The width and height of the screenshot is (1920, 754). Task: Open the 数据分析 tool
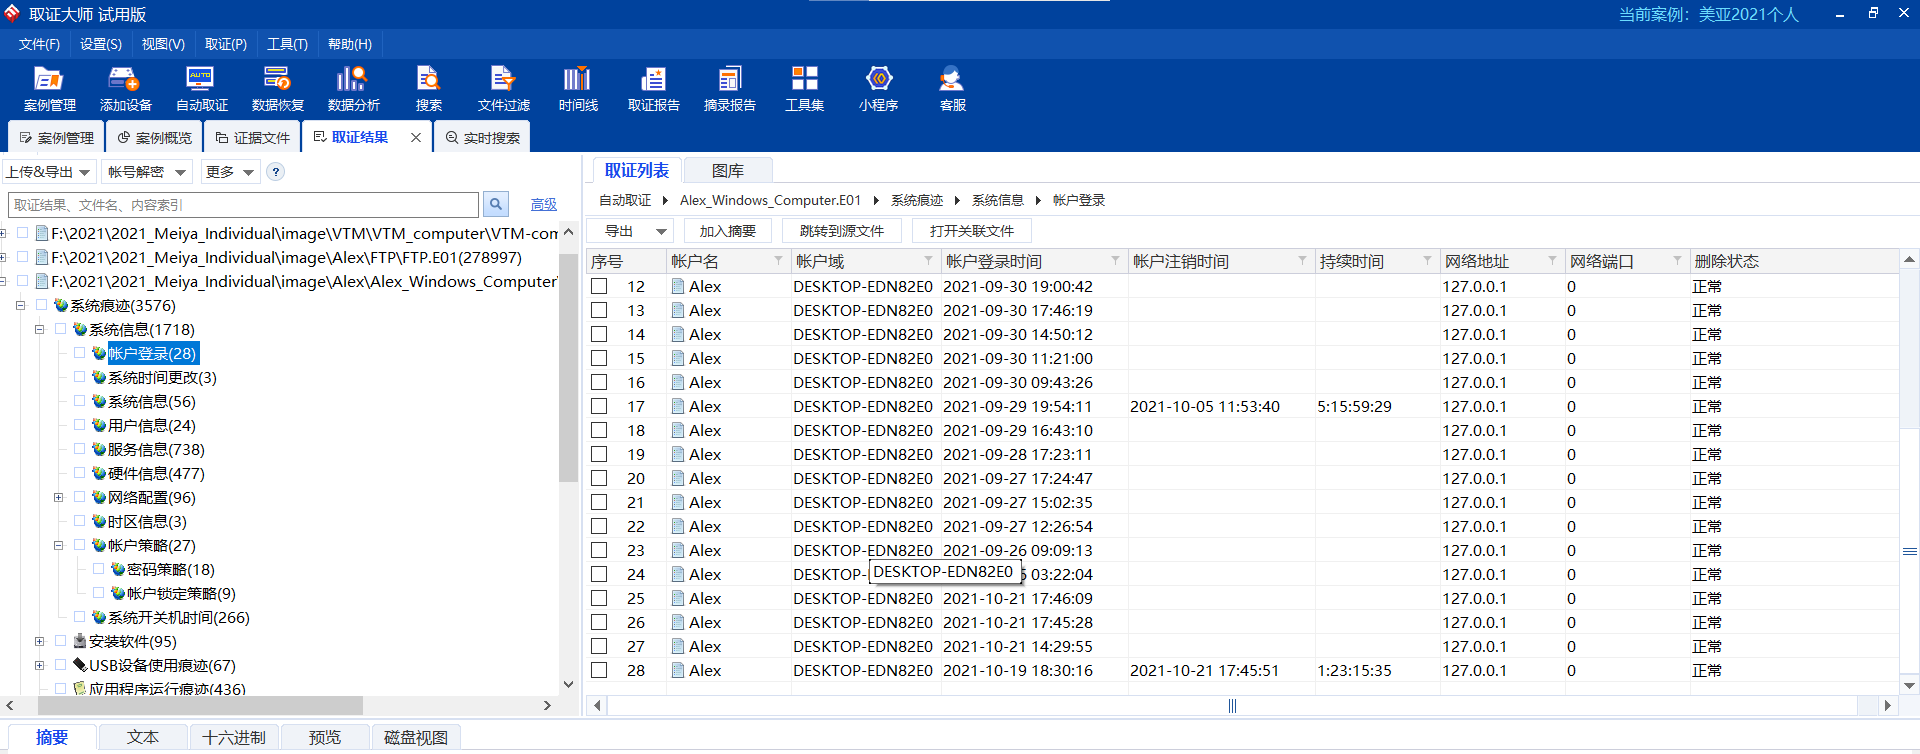pos(353,89)
